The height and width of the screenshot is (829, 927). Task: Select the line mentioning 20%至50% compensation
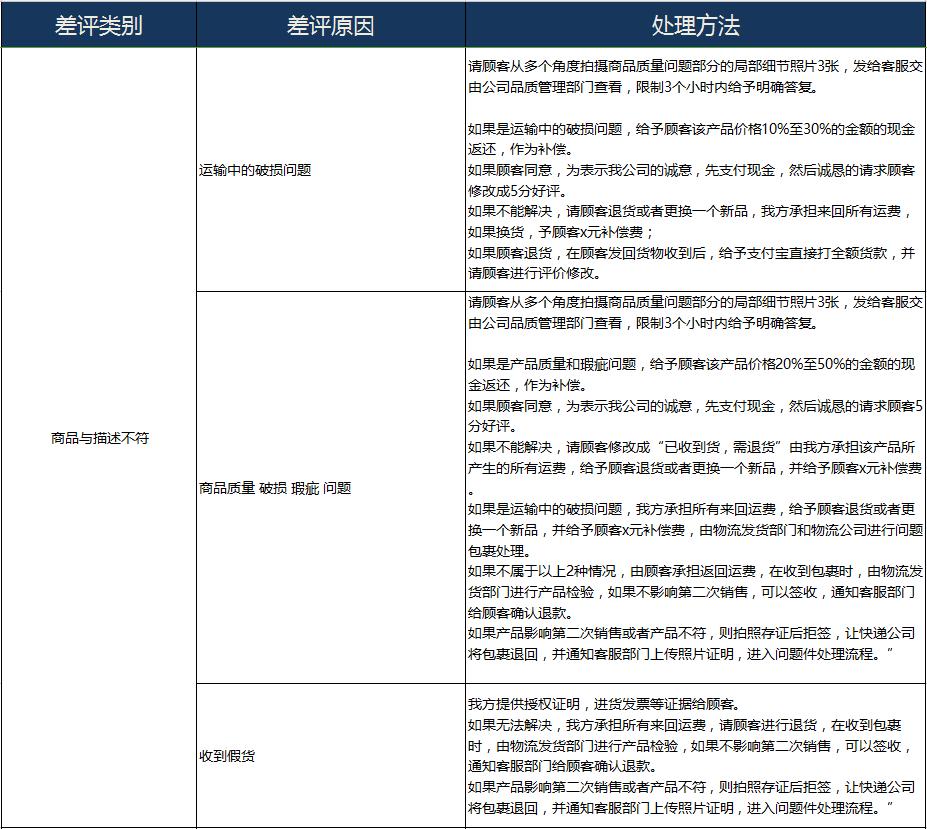point(690,363)
